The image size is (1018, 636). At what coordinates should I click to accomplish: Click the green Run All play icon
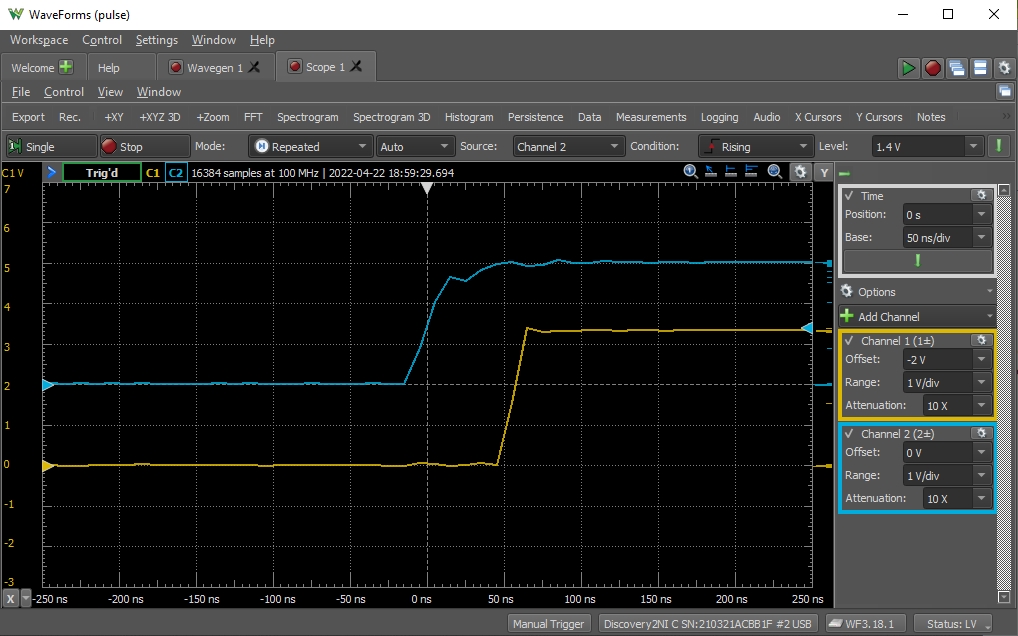click(x=908, y=68)
